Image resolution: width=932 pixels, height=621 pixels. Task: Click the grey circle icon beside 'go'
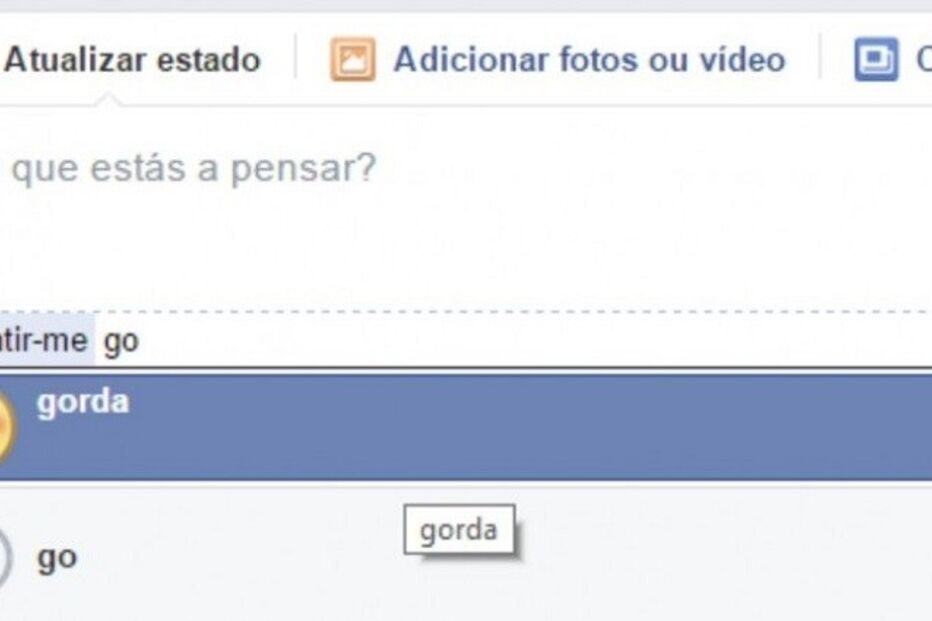tap(5, 557)
